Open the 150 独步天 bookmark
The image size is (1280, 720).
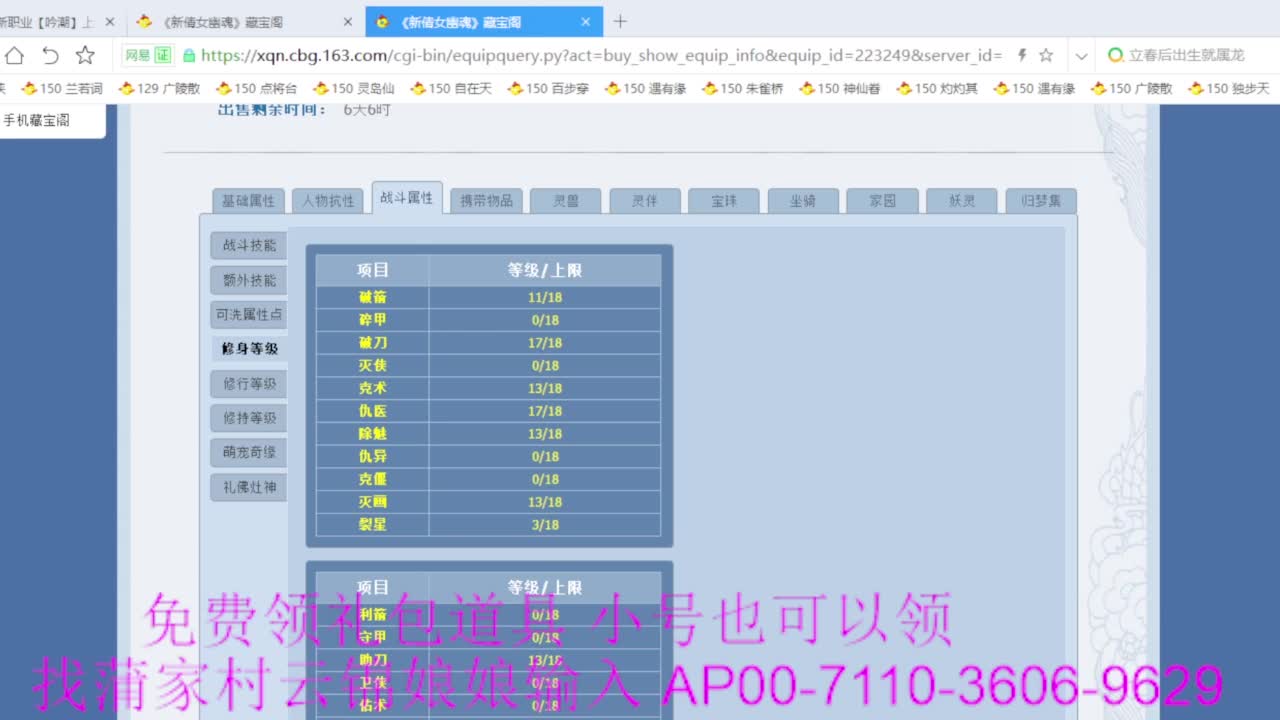tap(1229, 88)
